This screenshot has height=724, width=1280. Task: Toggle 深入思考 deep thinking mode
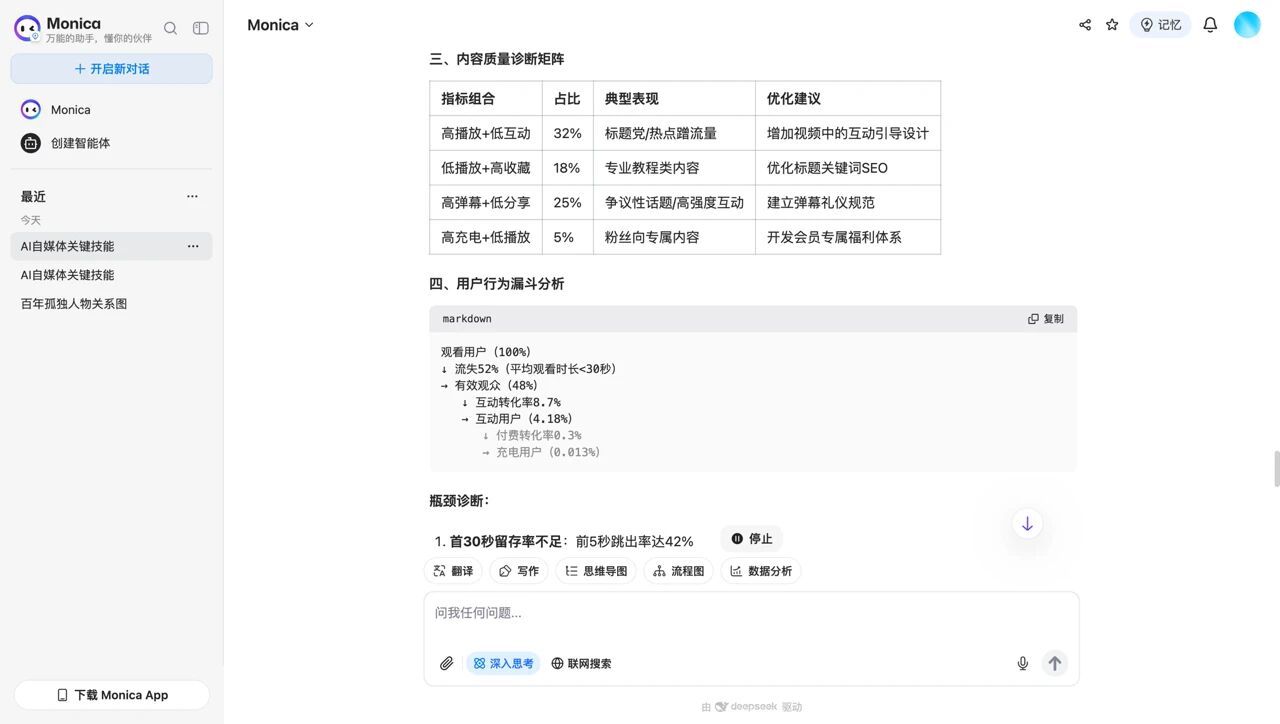[503, 663]
